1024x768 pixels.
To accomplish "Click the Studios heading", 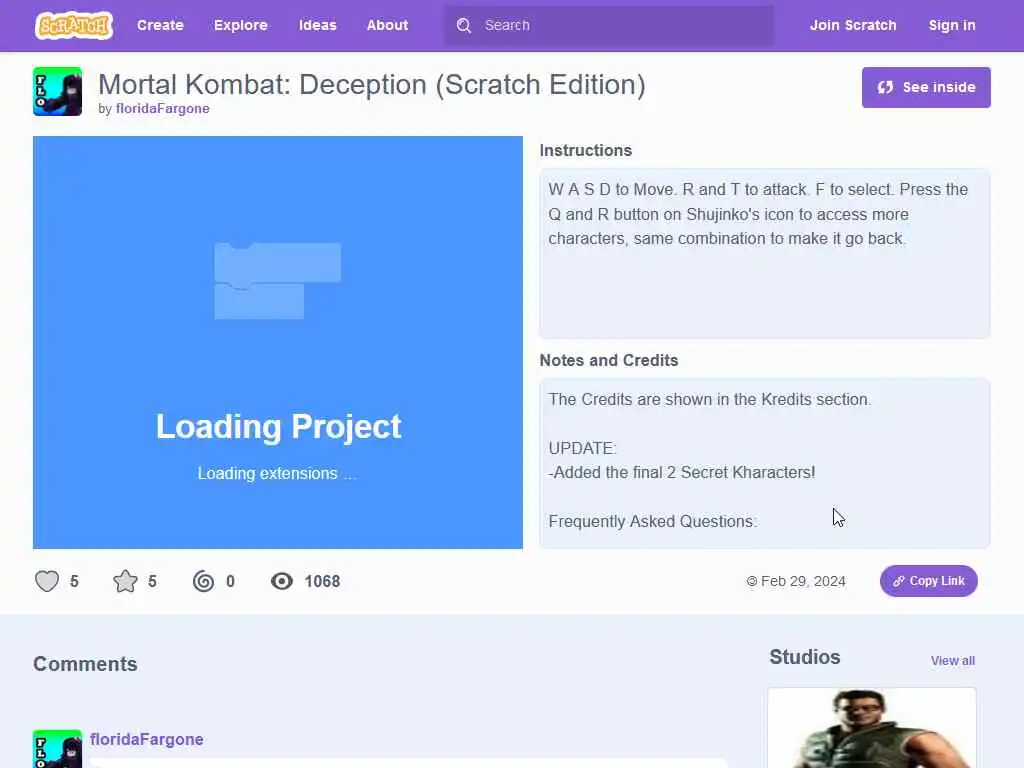I will (x=805, y=657).
